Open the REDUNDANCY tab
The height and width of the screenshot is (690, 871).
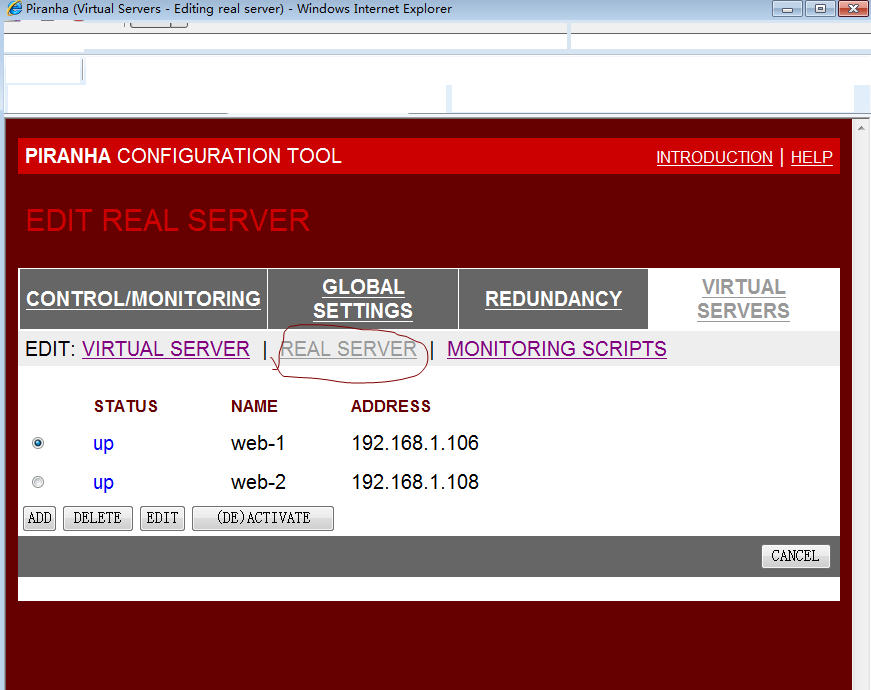click(553, 299)
